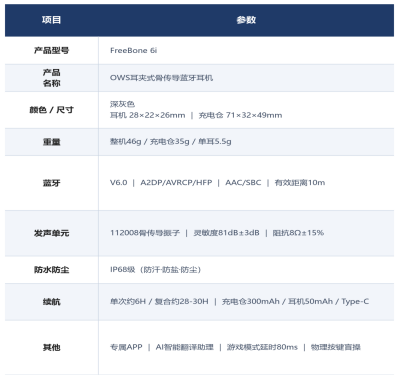Click the 产品名称 row label
Image resolution: width=399 pixels, height=379 pixels.
(x=52, y=78)
